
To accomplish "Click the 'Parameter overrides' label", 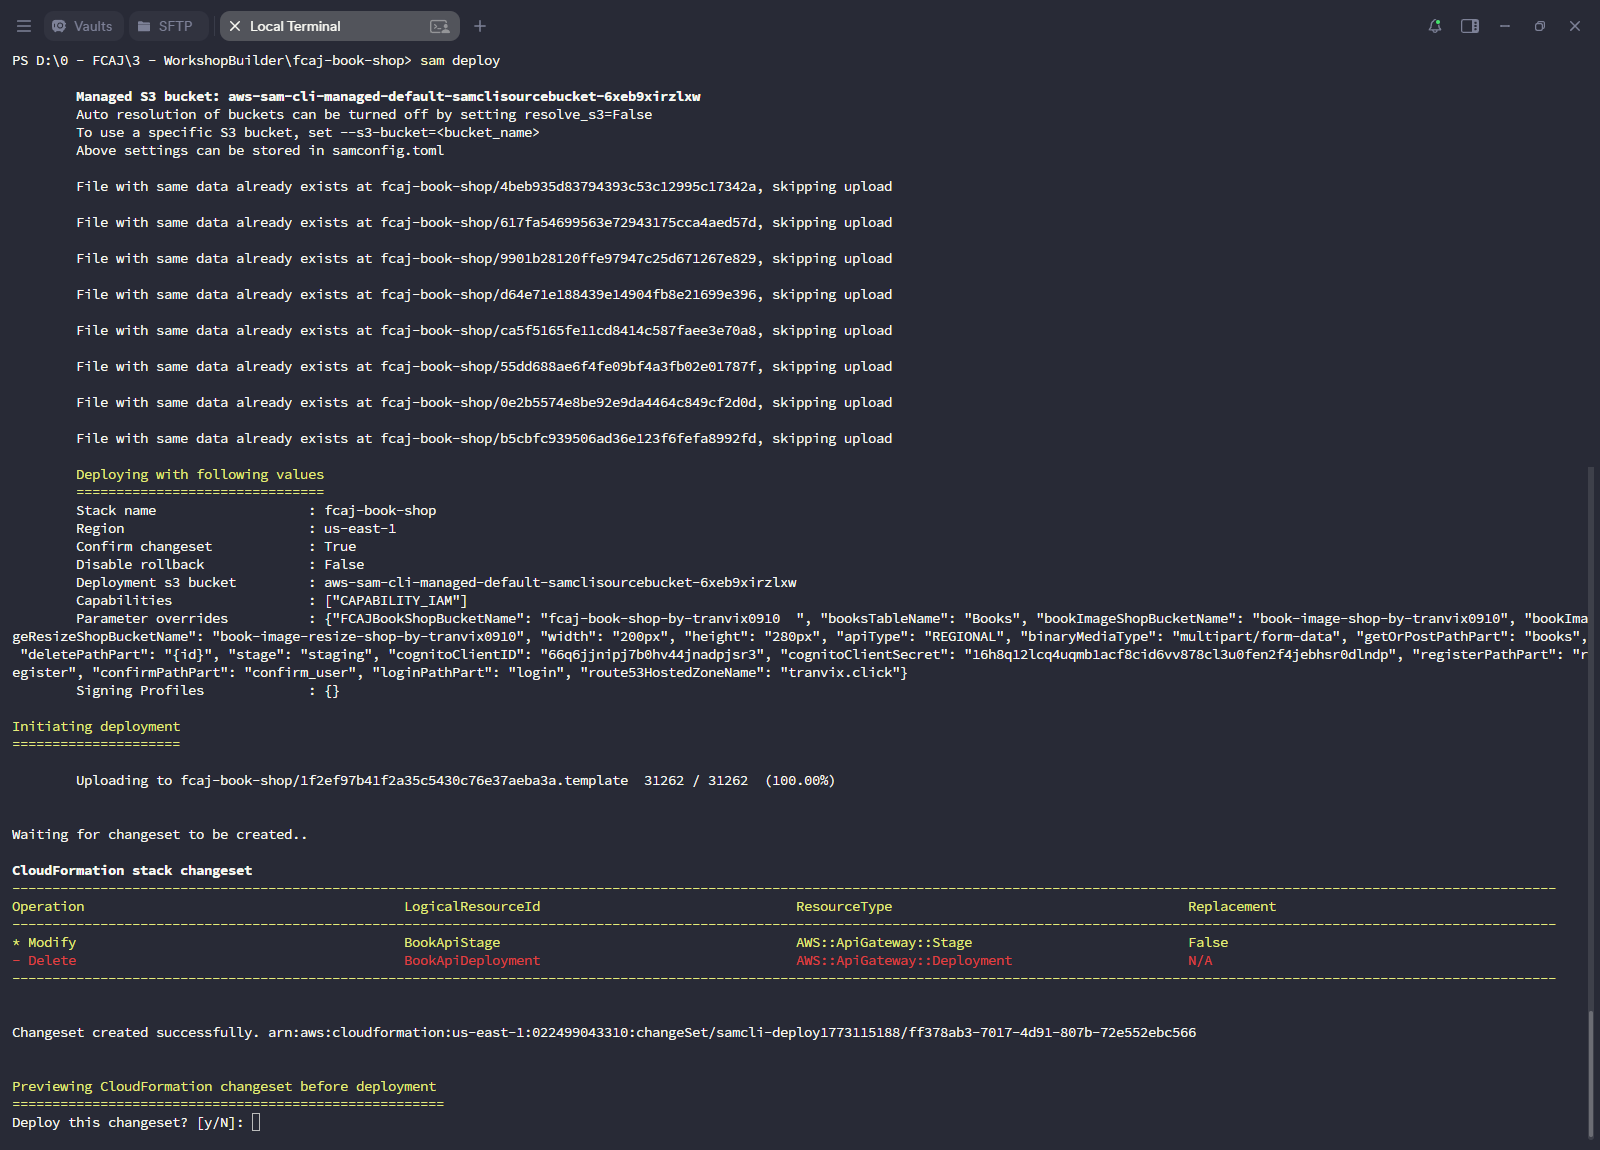I will click(x=152, y=618).
